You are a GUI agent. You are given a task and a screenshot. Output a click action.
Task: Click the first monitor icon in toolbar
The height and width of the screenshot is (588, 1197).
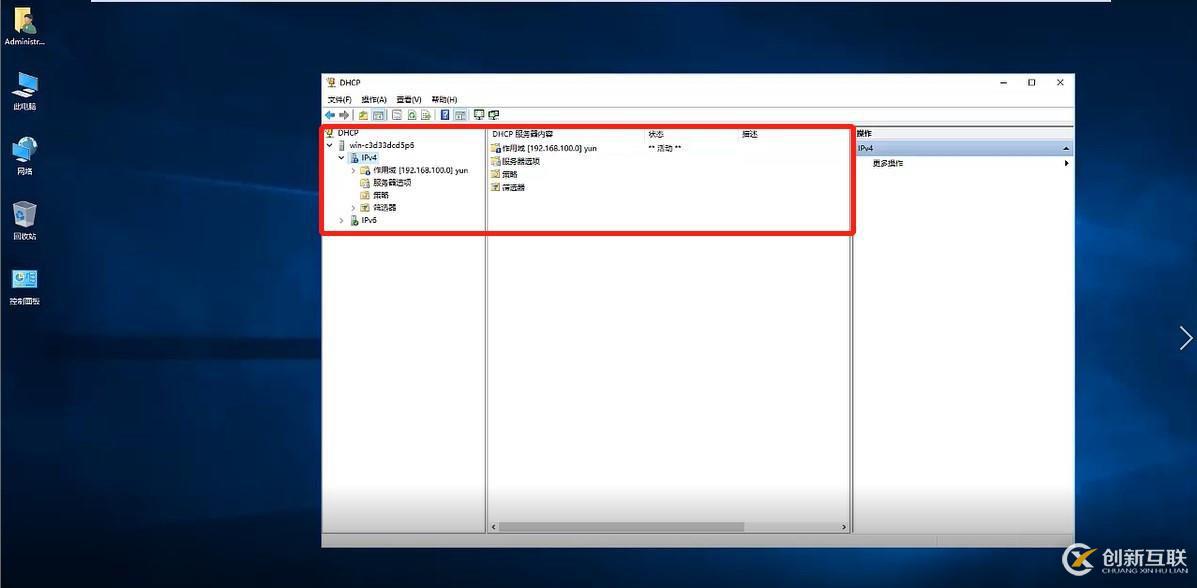pyautogui.click(x=479, y=115)
